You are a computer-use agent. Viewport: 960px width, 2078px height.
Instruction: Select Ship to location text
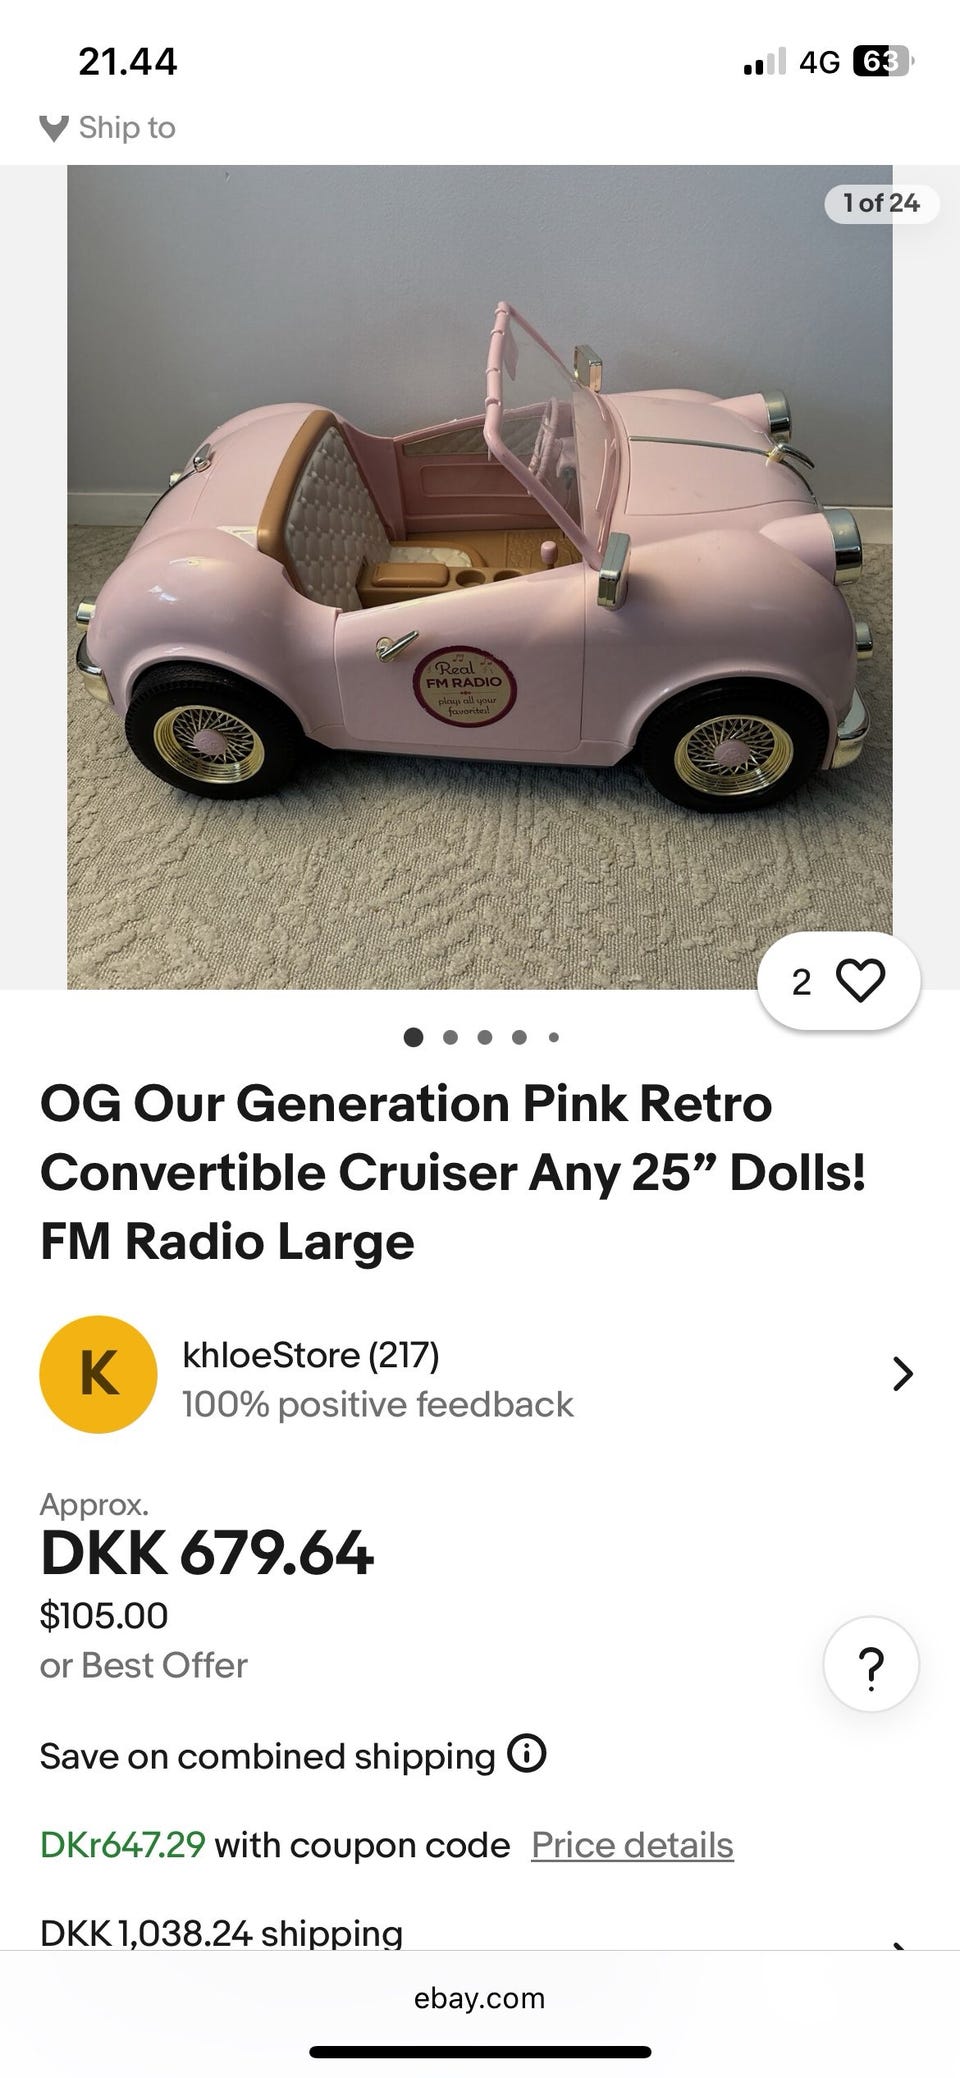click(x=127, y=128)
